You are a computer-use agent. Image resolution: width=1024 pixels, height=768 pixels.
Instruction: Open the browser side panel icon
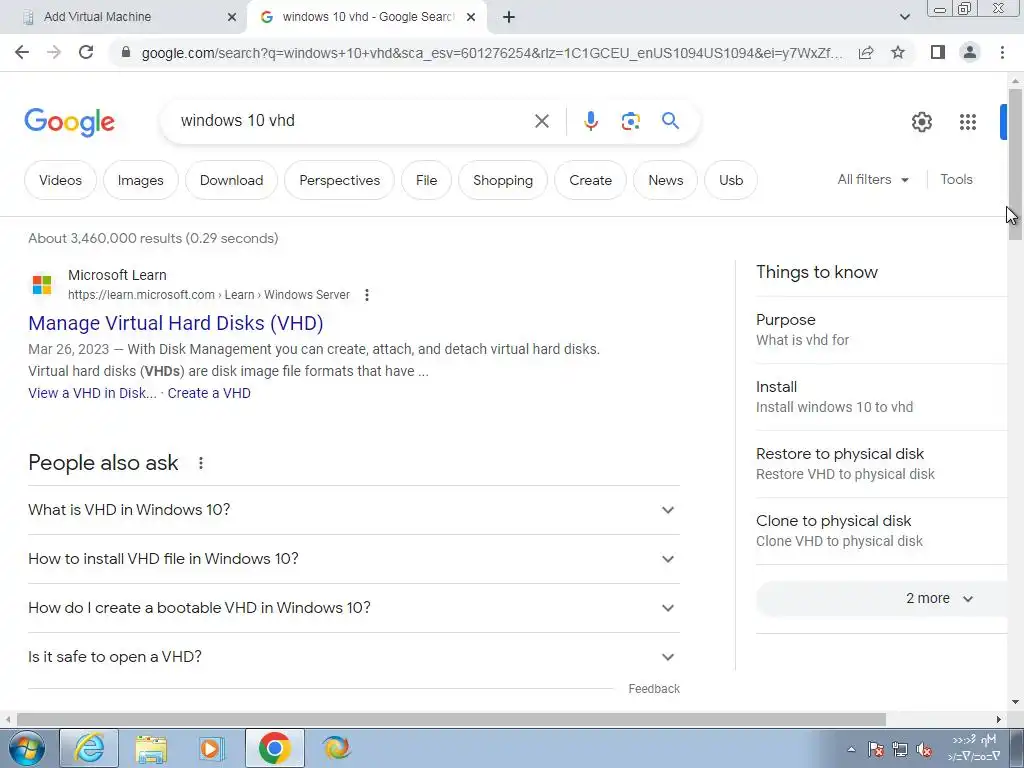point(938,52)
